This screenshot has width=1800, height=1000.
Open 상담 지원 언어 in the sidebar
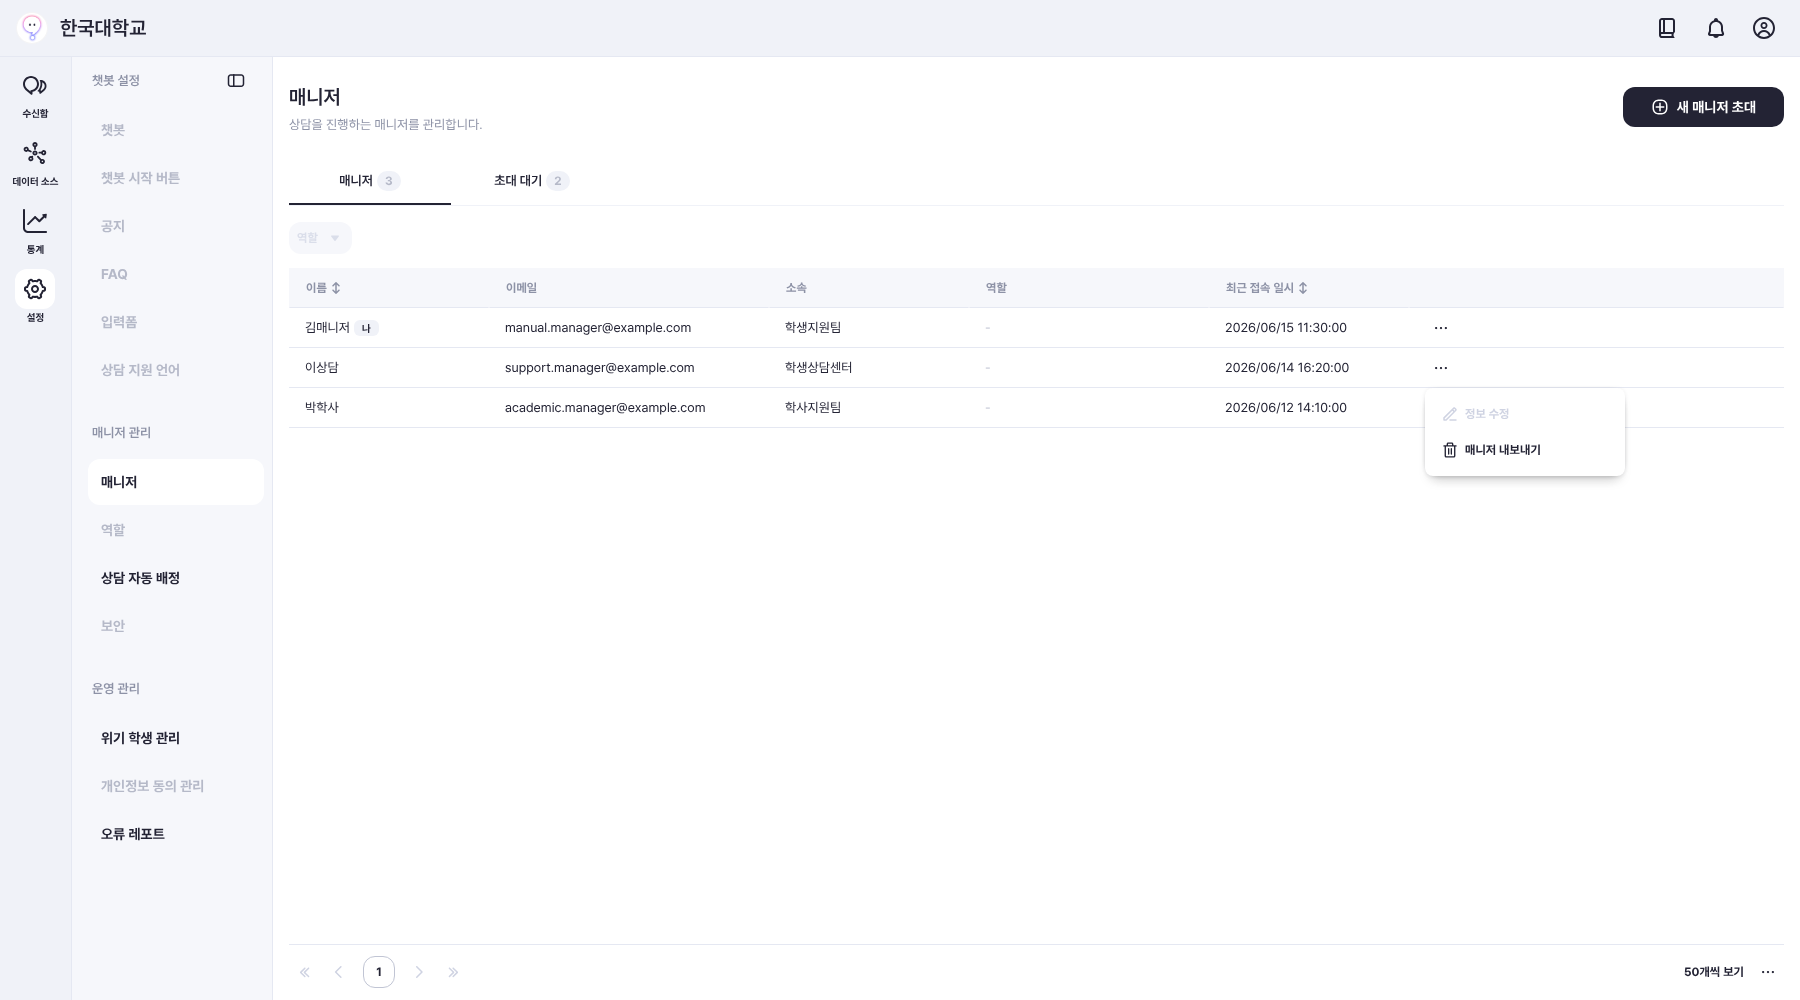point(176,370)
